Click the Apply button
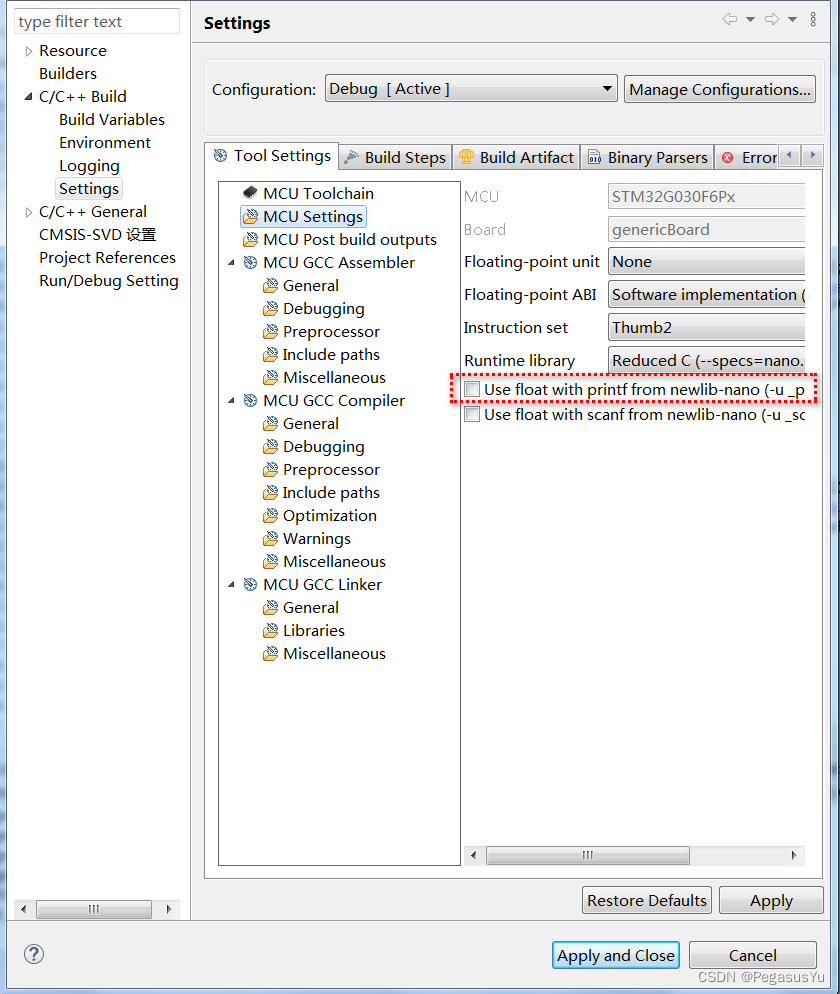The width and height of the screenshot is (840, 994). (x=771, y=900)
